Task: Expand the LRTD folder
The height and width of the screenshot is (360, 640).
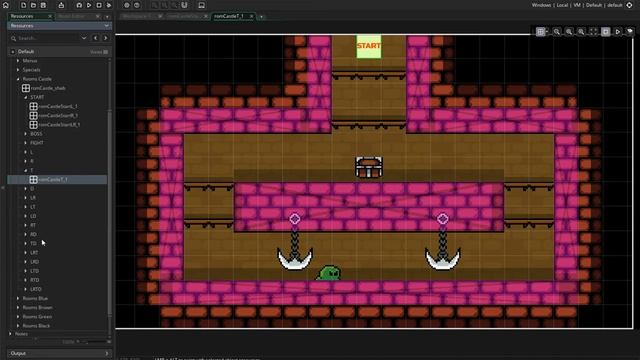Action: coord(26,289)
